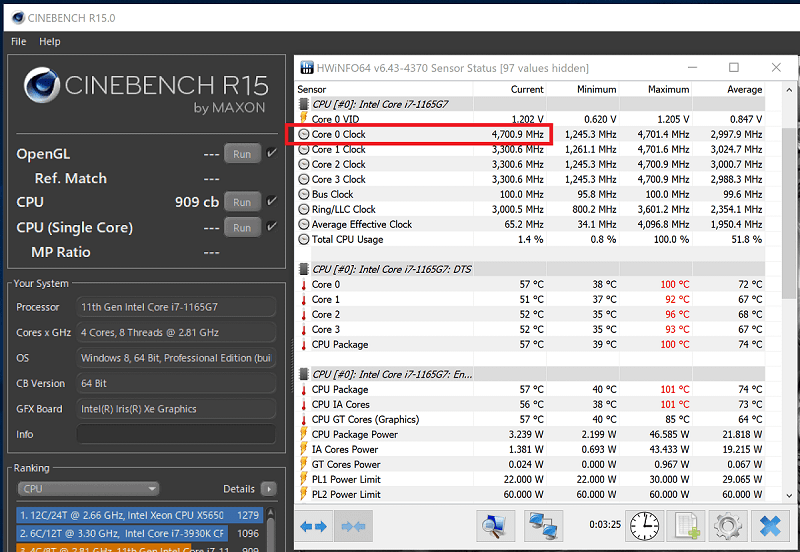Viewport: 800px width, 552px height.
Task: Click Ring/LLC Clock row clock icon
Action: [x=304, y=209]
